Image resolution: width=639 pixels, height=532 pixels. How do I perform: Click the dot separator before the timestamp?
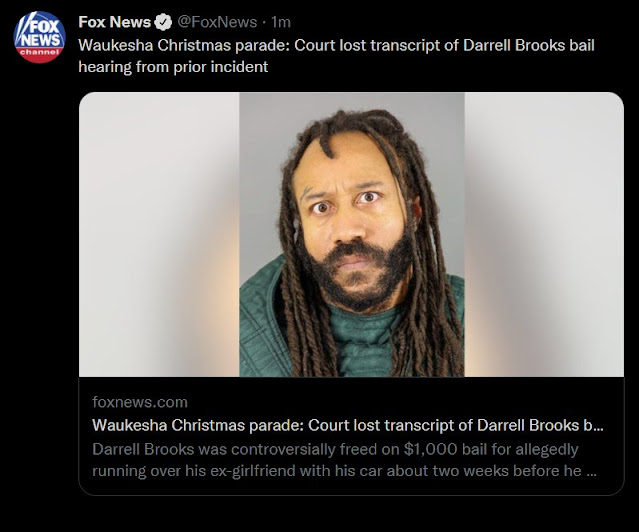pyautogui.click(x=264, y=23)
